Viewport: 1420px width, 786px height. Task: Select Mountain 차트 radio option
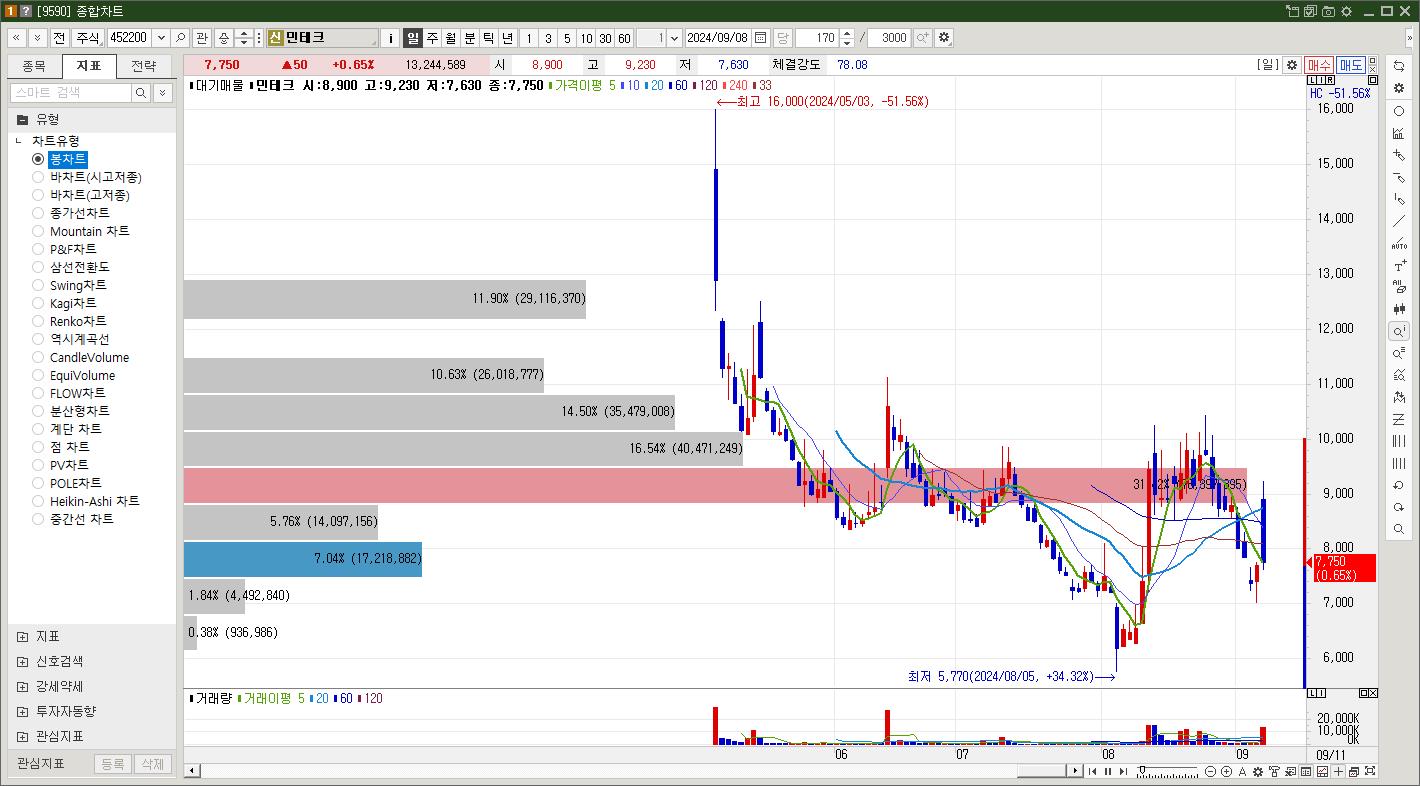[38, 231]
